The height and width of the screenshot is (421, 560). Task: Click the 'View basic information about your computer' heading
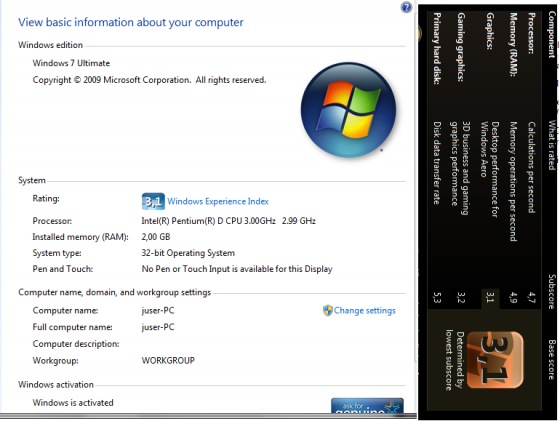tap(131, 22)
